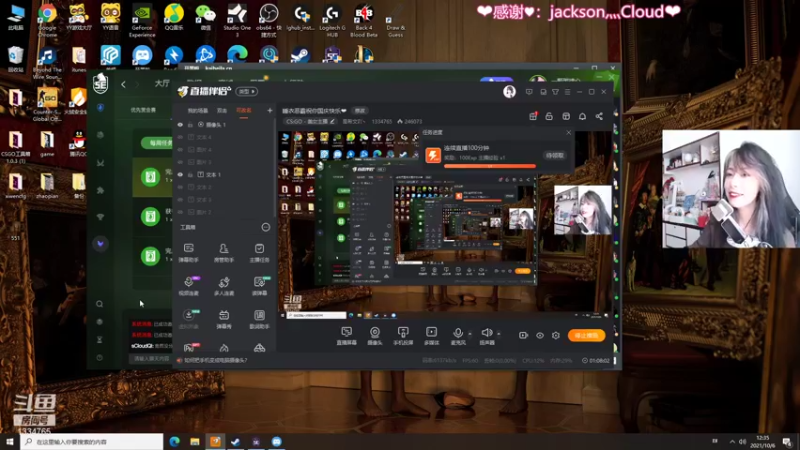Open the 歌词助手 tool
This screenshot has width=800, height=450.
259,319
